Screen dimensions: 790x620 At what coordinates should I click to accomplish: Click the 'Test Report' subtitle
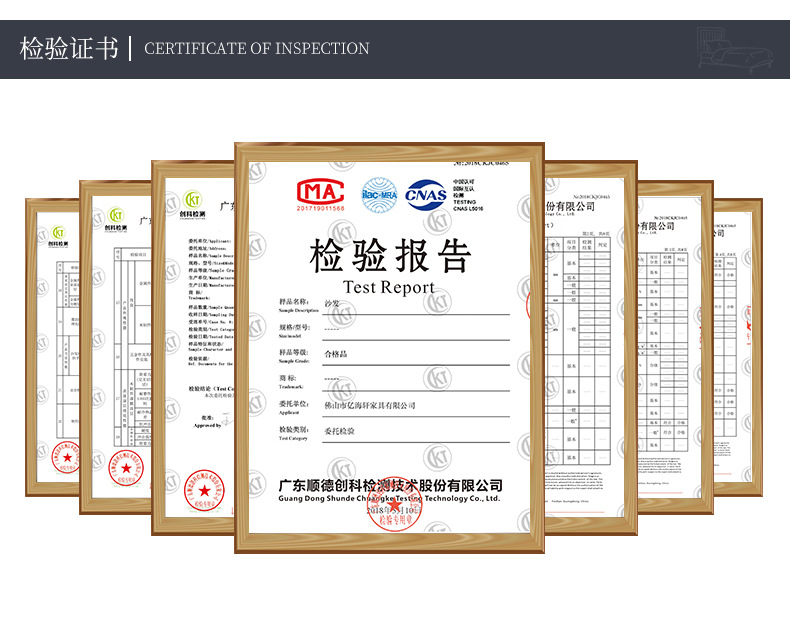(x=388, y=287)
